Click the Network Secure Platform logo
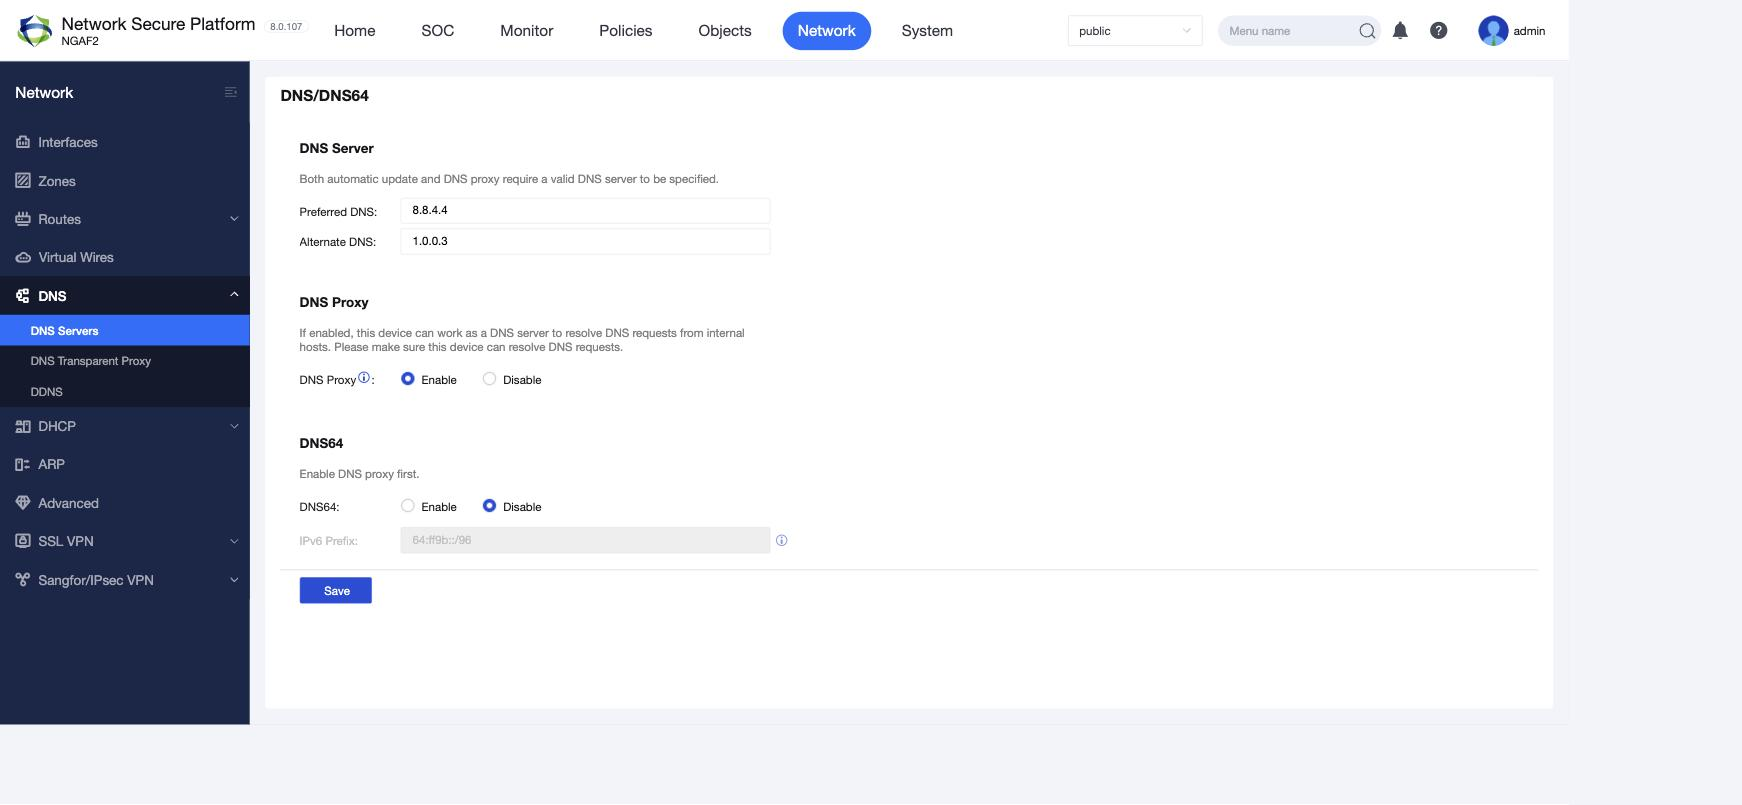The width and height of the screenshot is (1742, 805). point(35,31)
